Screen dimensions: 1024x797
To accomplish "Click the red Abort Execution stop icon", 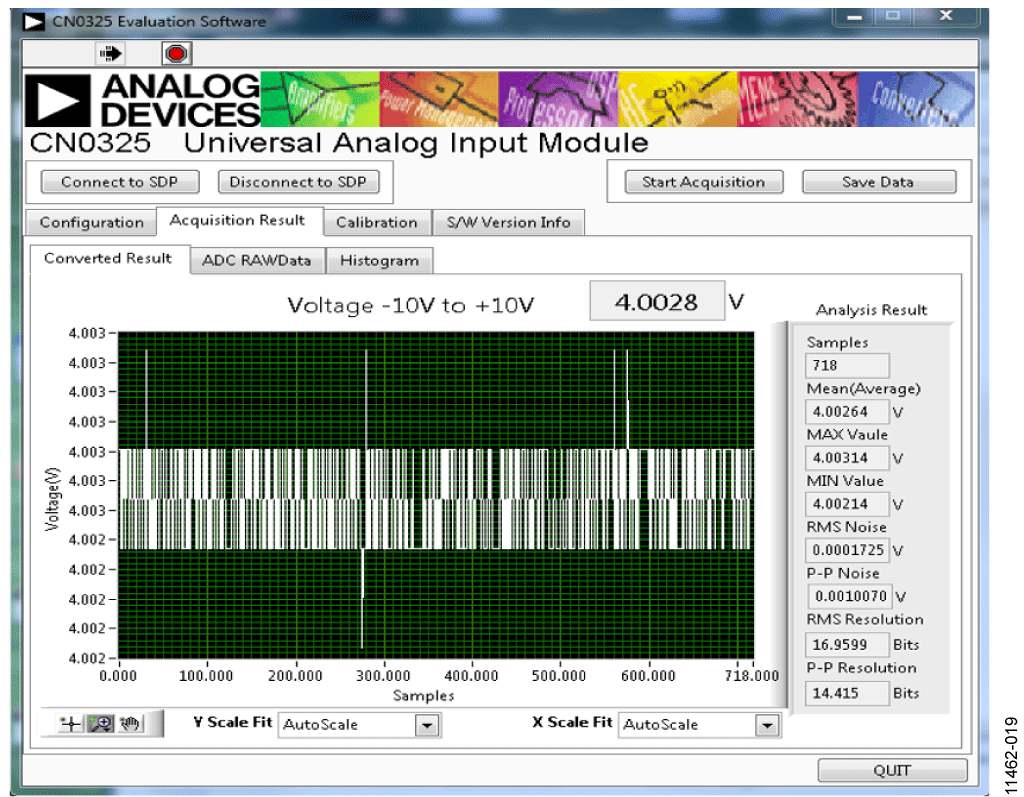I will click(176, 54).
